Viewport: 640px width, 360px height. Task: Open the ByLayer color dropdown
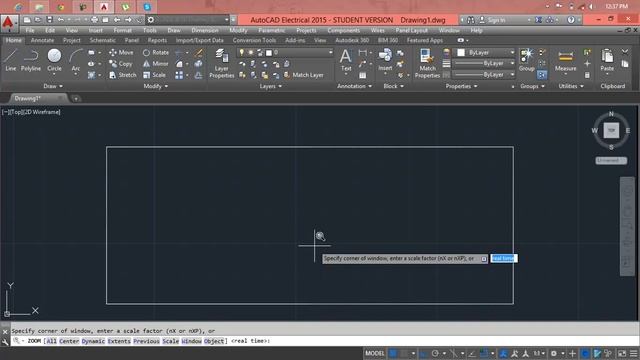click(x=485, y=53)
